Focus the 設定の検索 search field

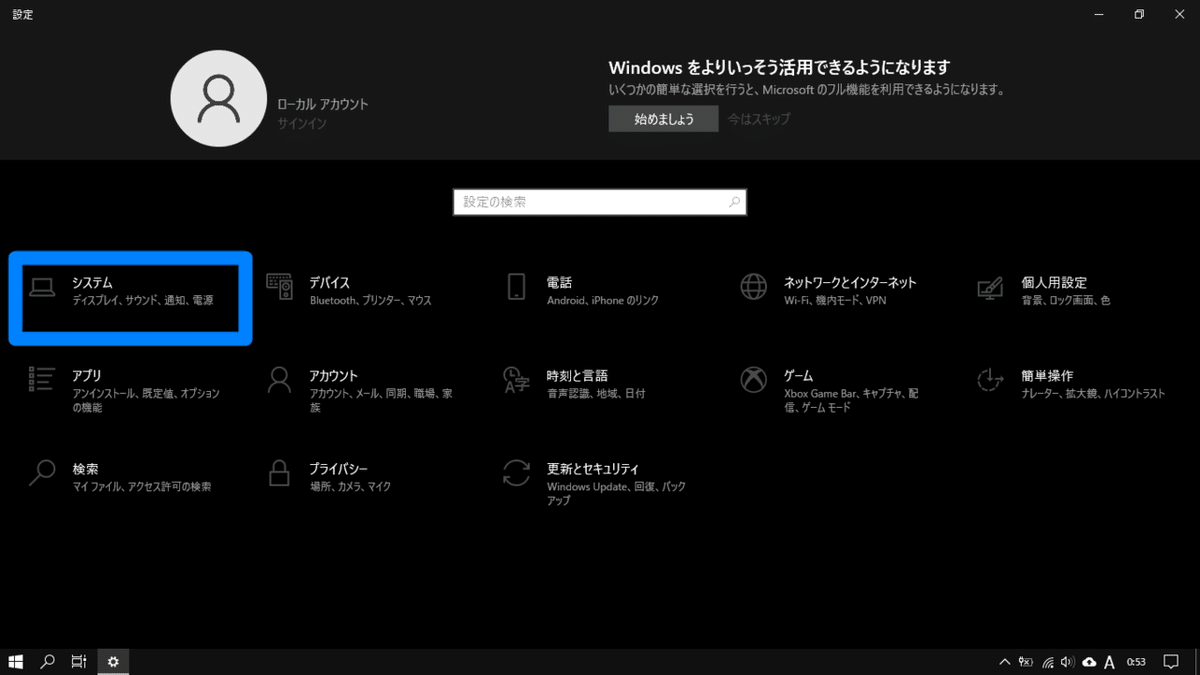point(599,202)
